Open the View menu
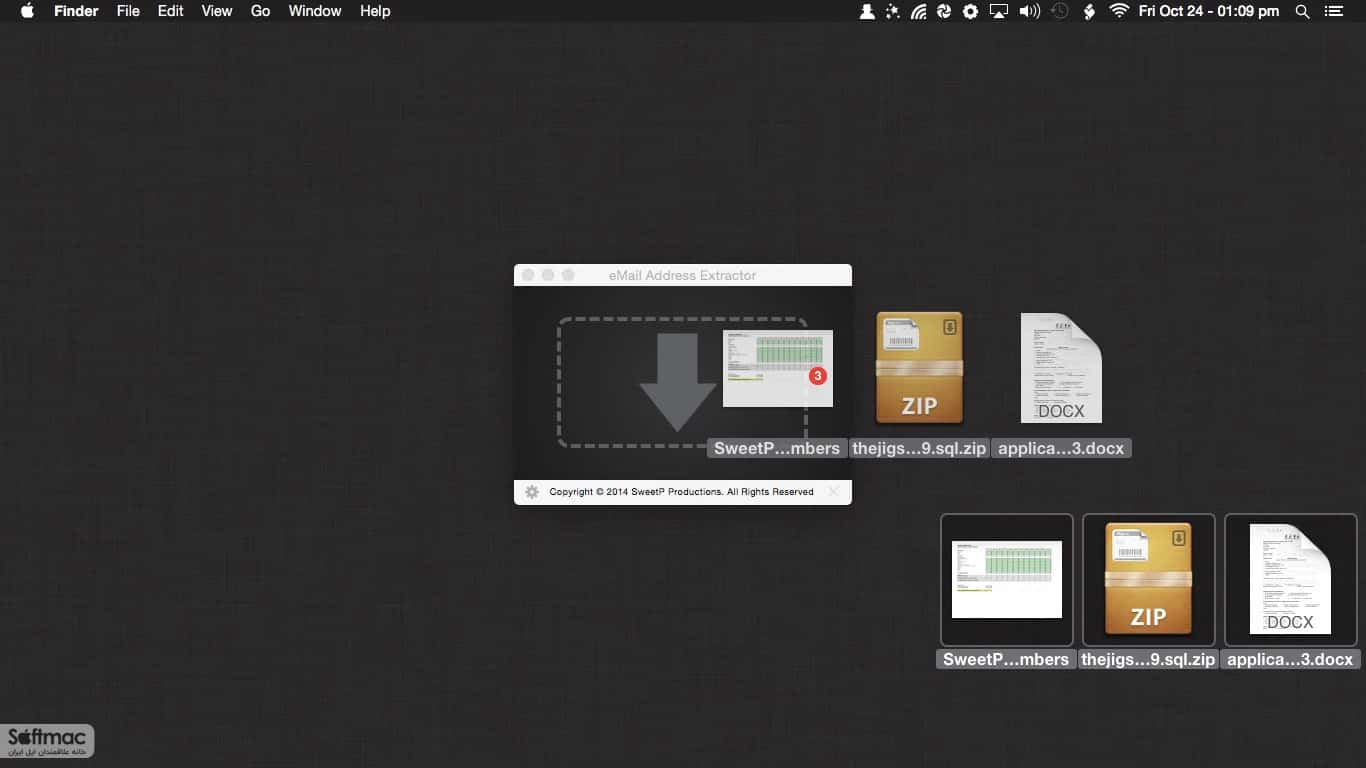 [x=217, y=11]
